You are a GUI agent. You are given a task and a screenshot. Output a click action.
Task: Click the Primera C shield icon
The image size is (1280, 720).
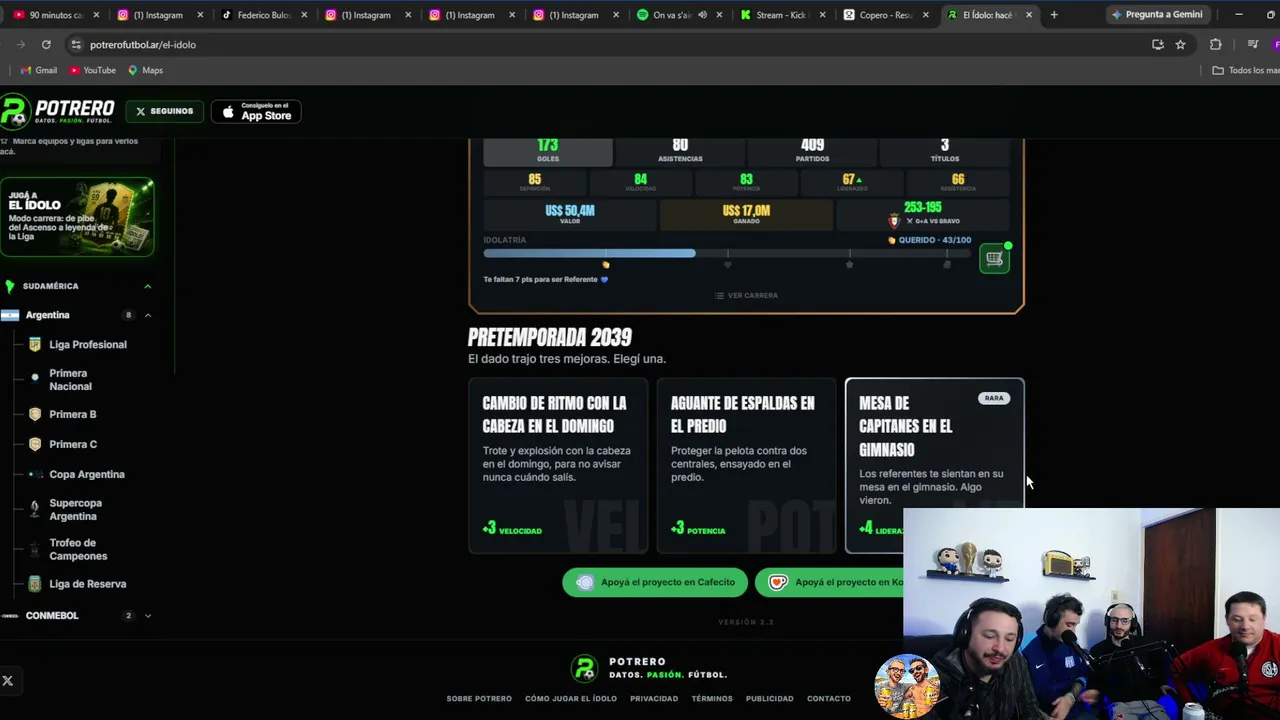point(35,444)
